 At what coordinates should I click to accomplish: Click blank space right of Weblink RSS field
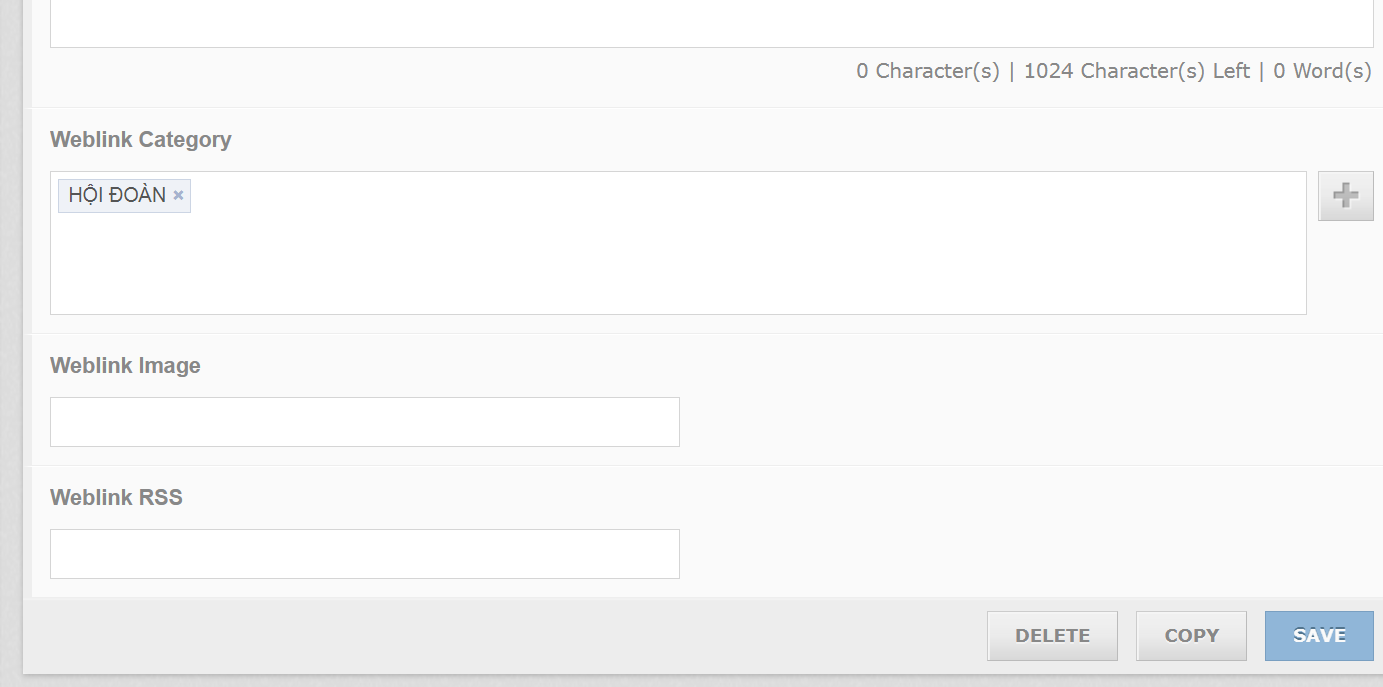click(1000, 554)
